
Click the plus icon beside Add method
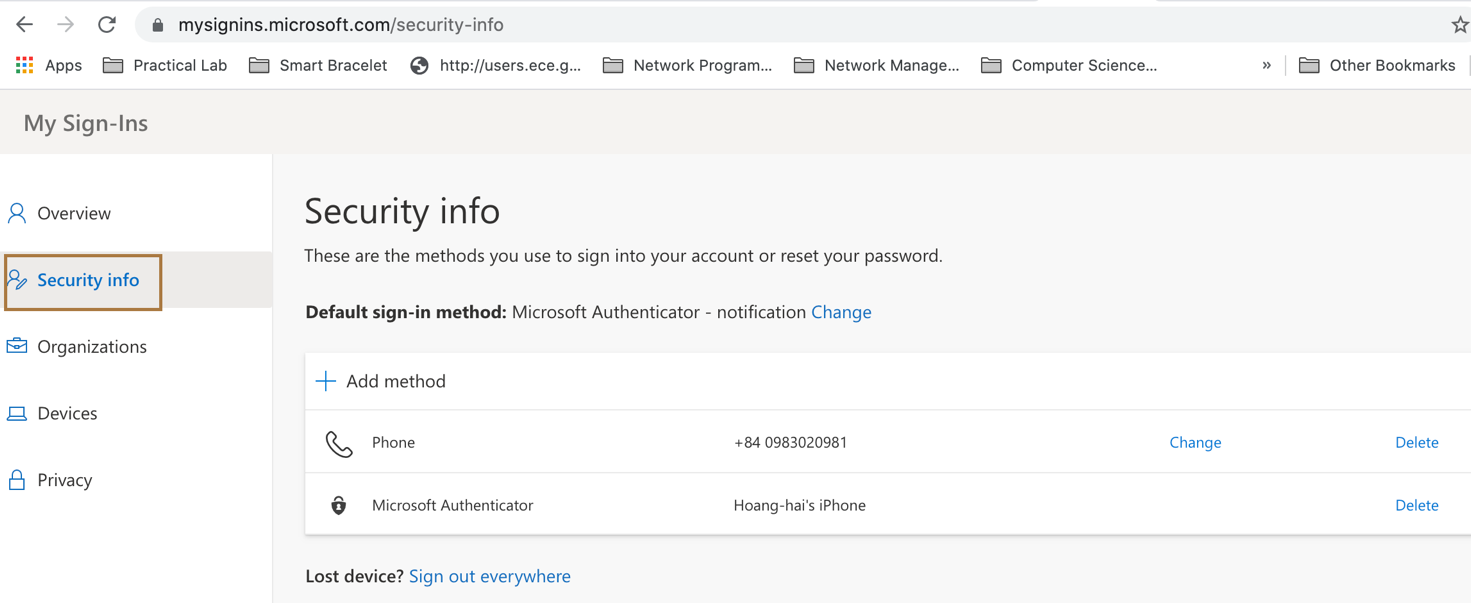(326, 381)
